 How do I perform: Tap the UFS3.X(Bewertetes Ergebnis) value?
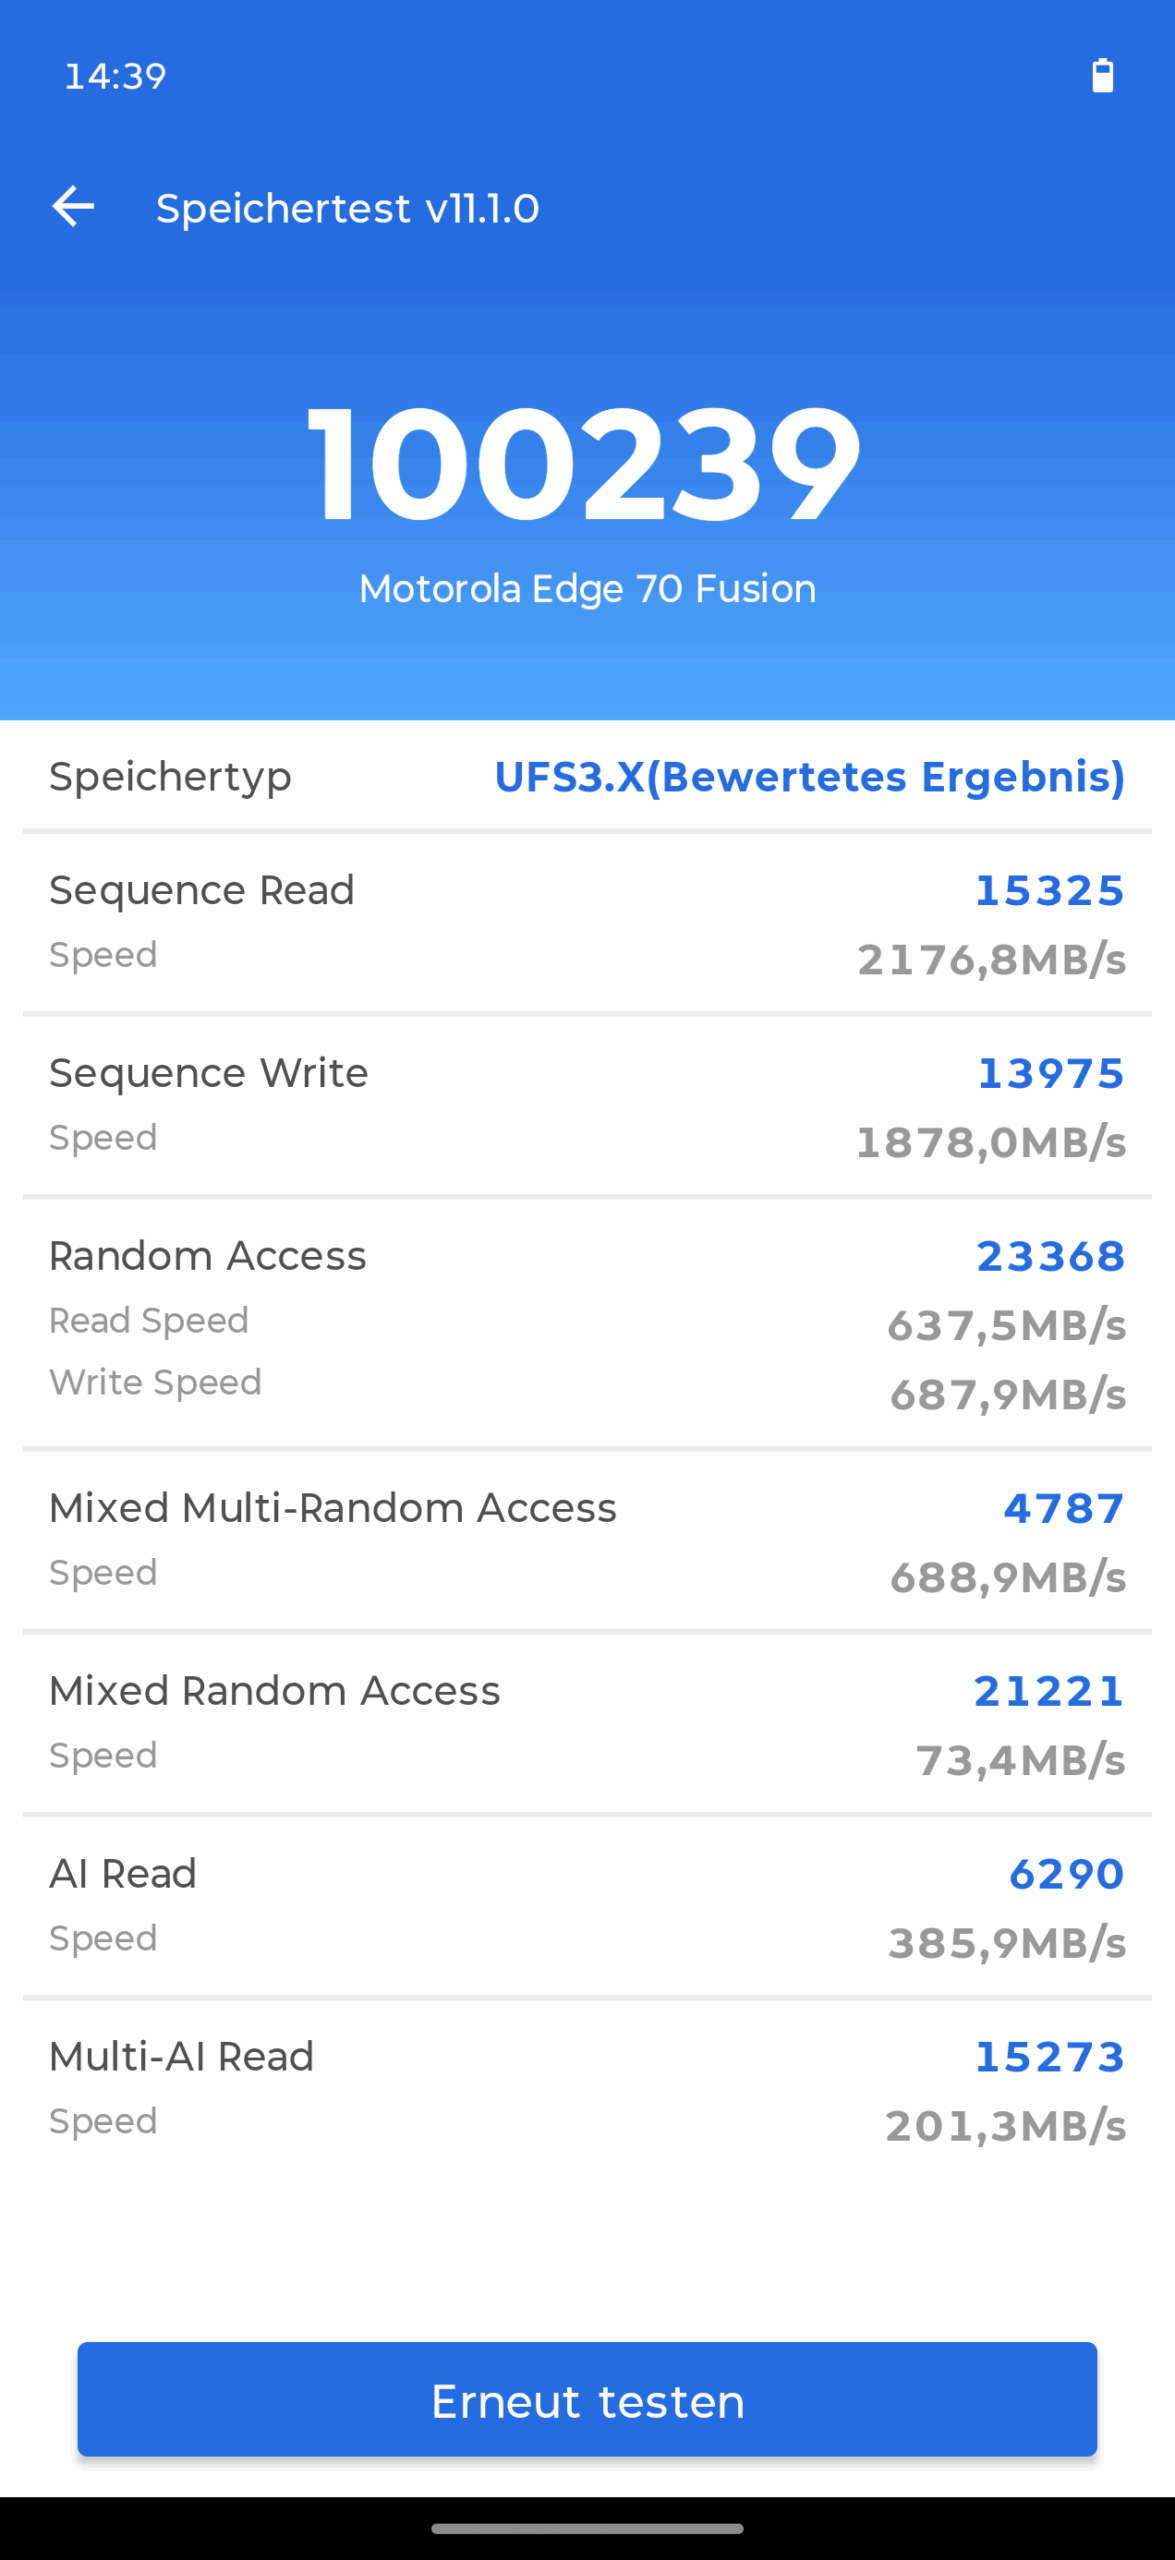(810, 777)
